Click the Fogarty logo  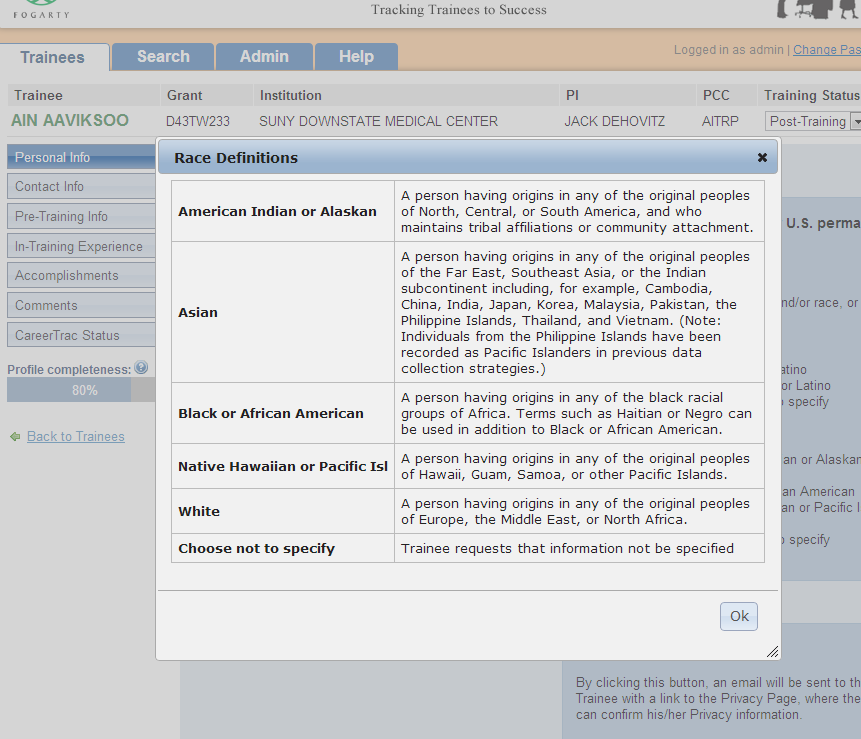point(34,10)
